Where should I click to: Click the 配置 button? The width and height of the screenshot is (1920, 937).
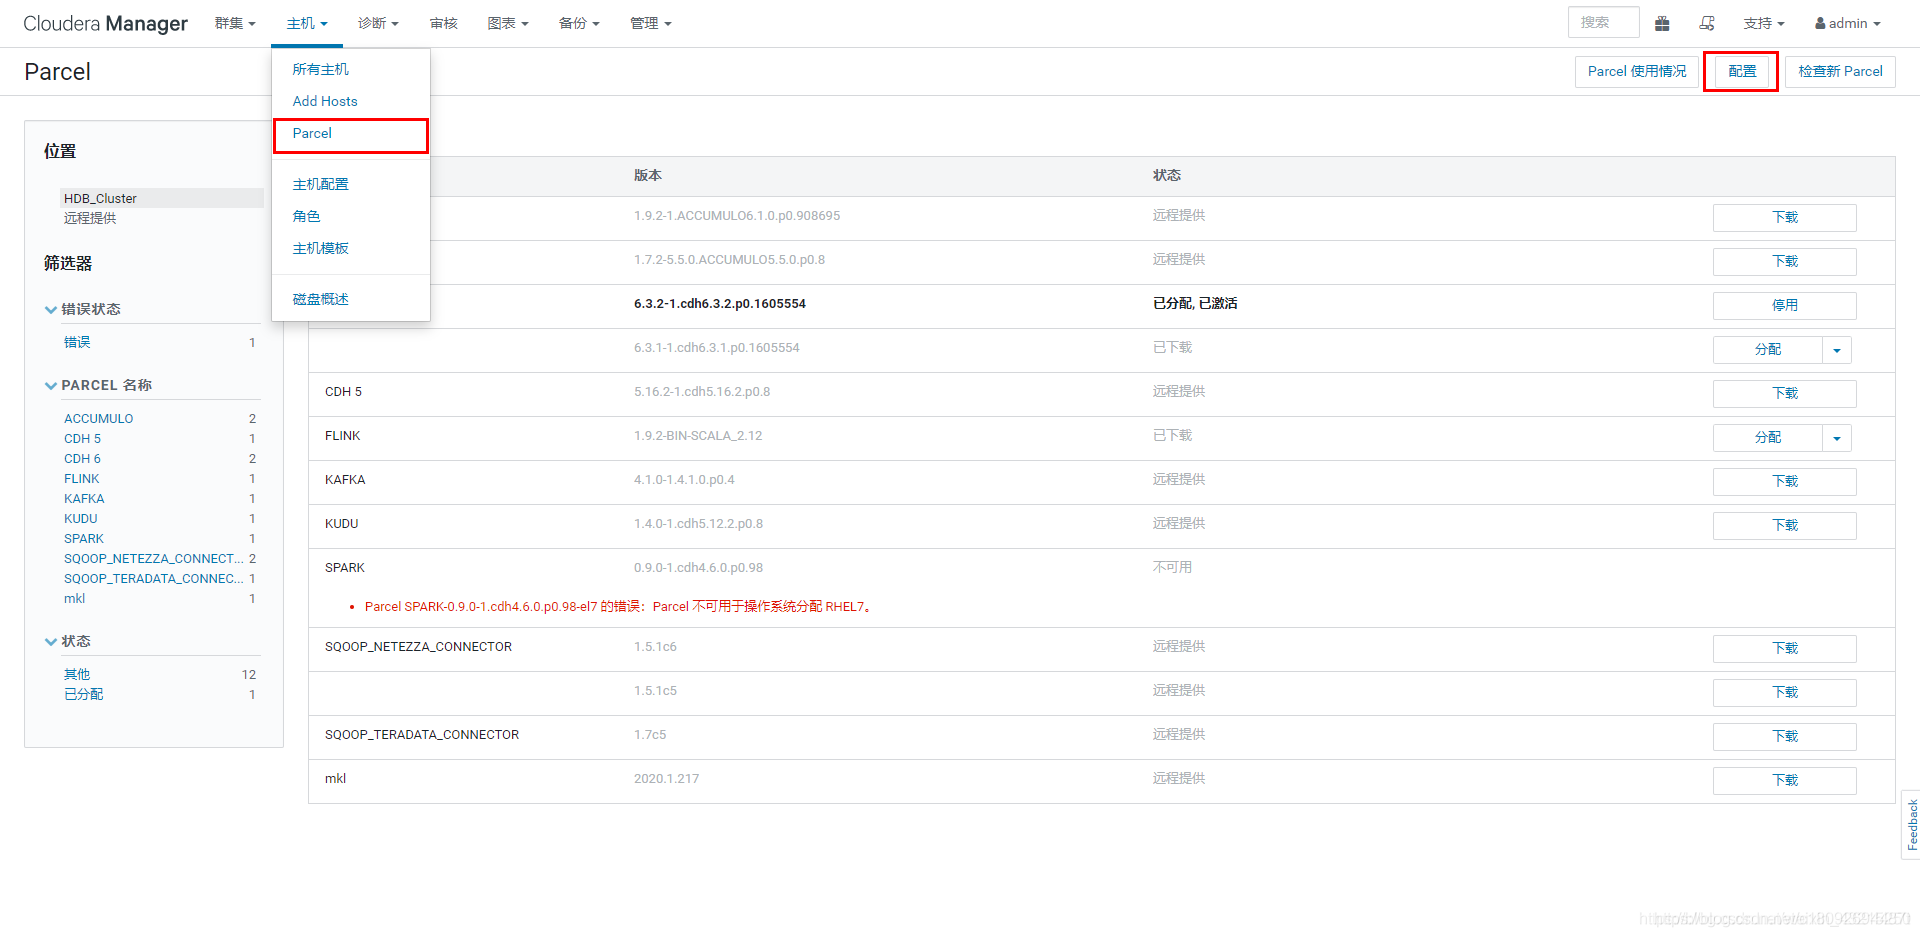[x=1741, y=71]
